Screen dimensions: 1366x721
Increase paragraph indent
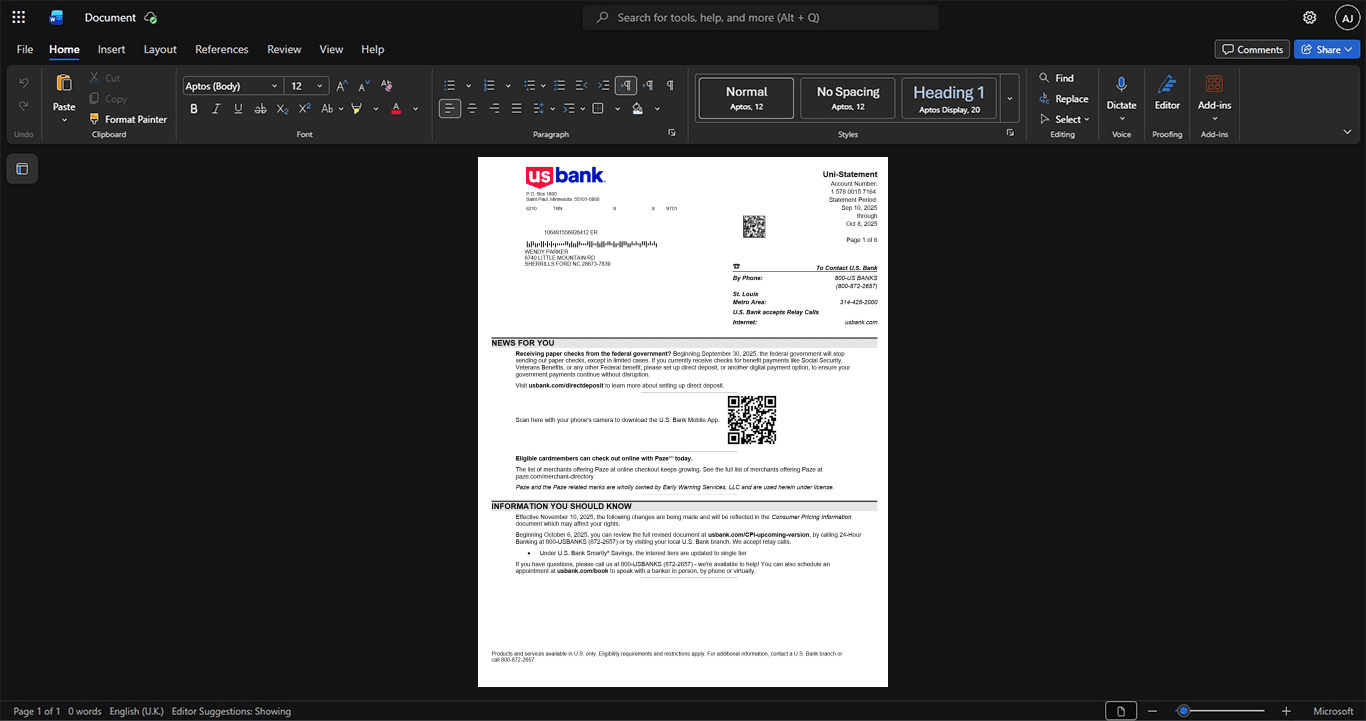coord(604,86)
